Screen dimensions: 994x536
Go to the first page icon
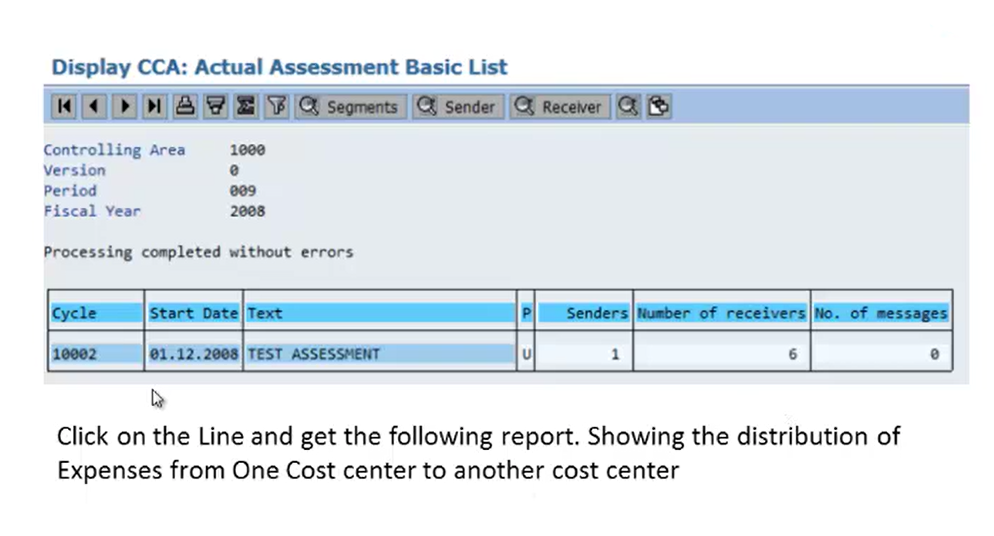point(64,106)
